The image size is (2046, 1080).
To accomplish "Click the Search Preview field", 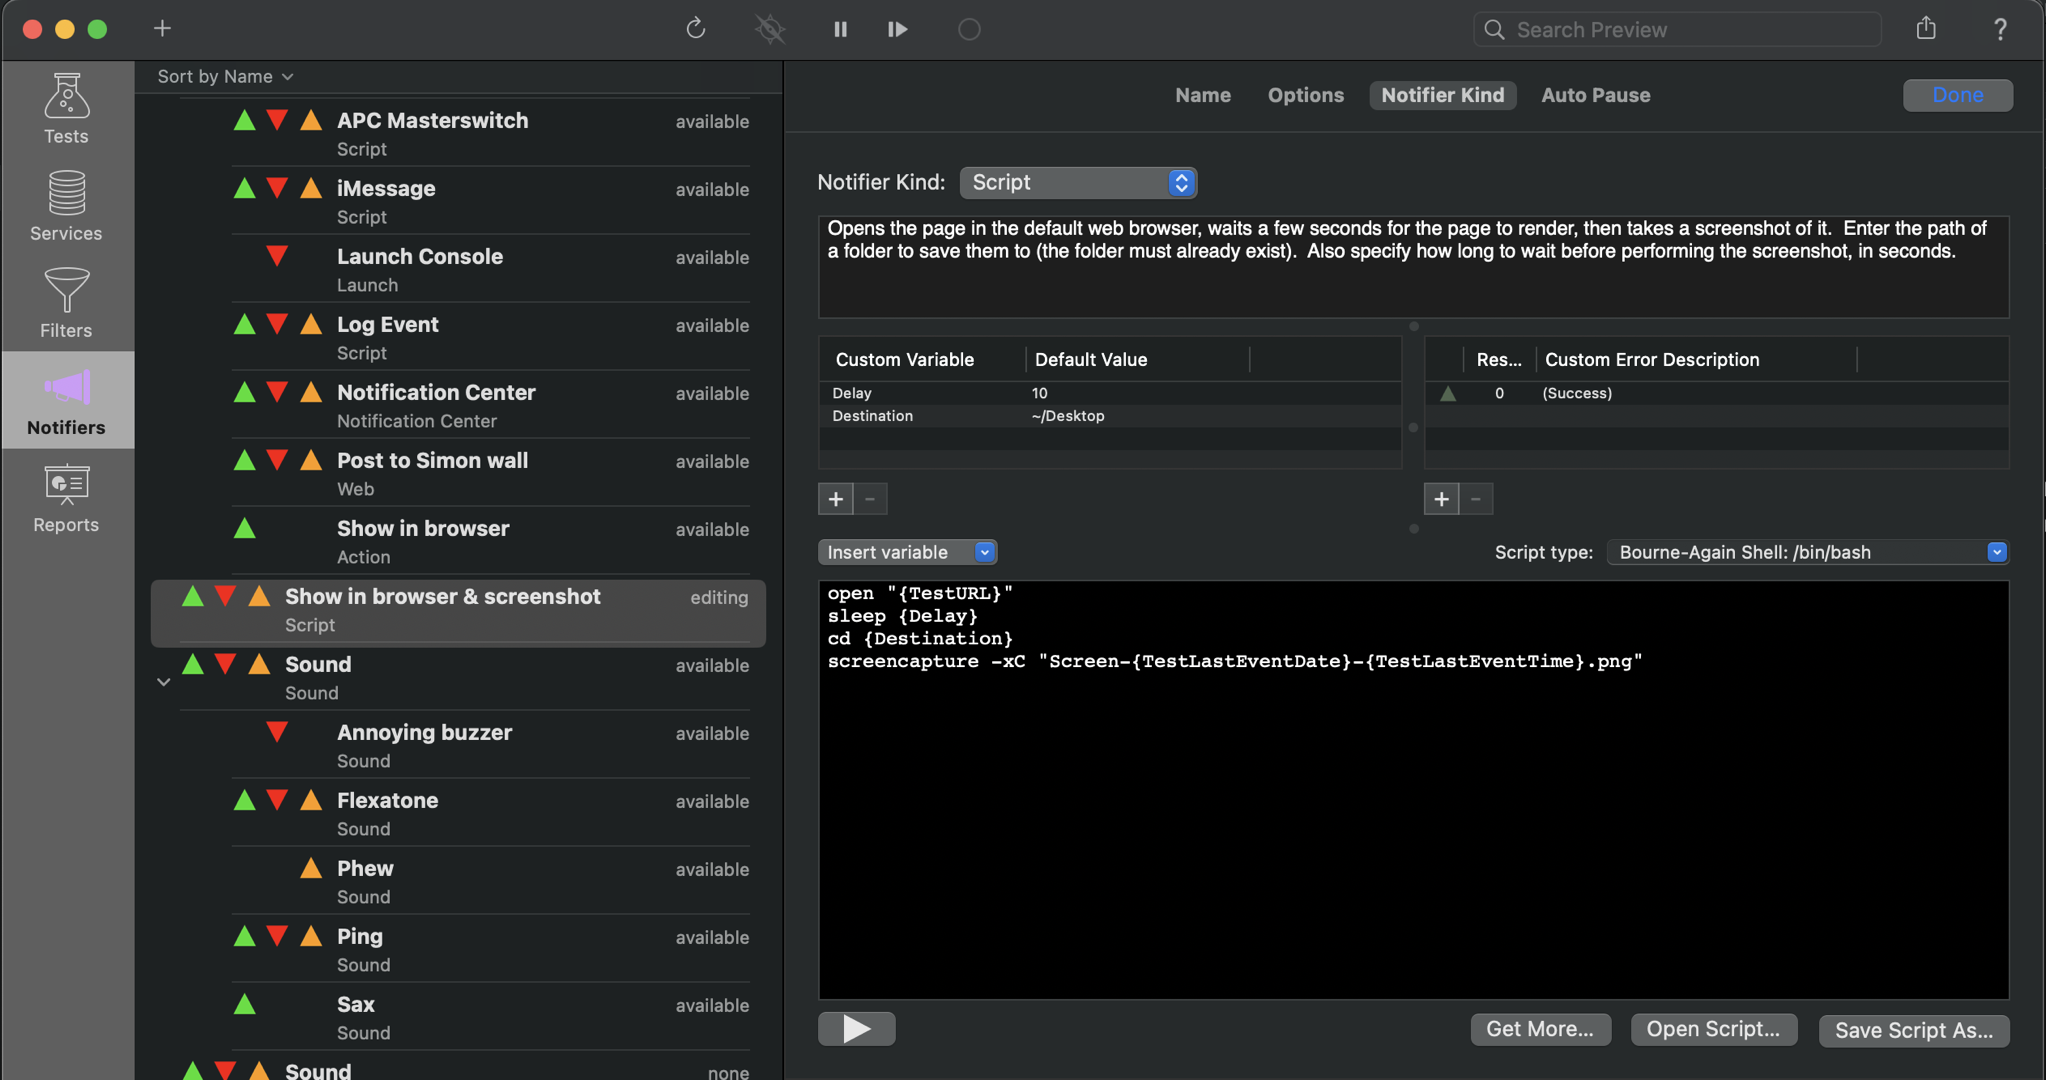I will click(x=1677, y=29).
